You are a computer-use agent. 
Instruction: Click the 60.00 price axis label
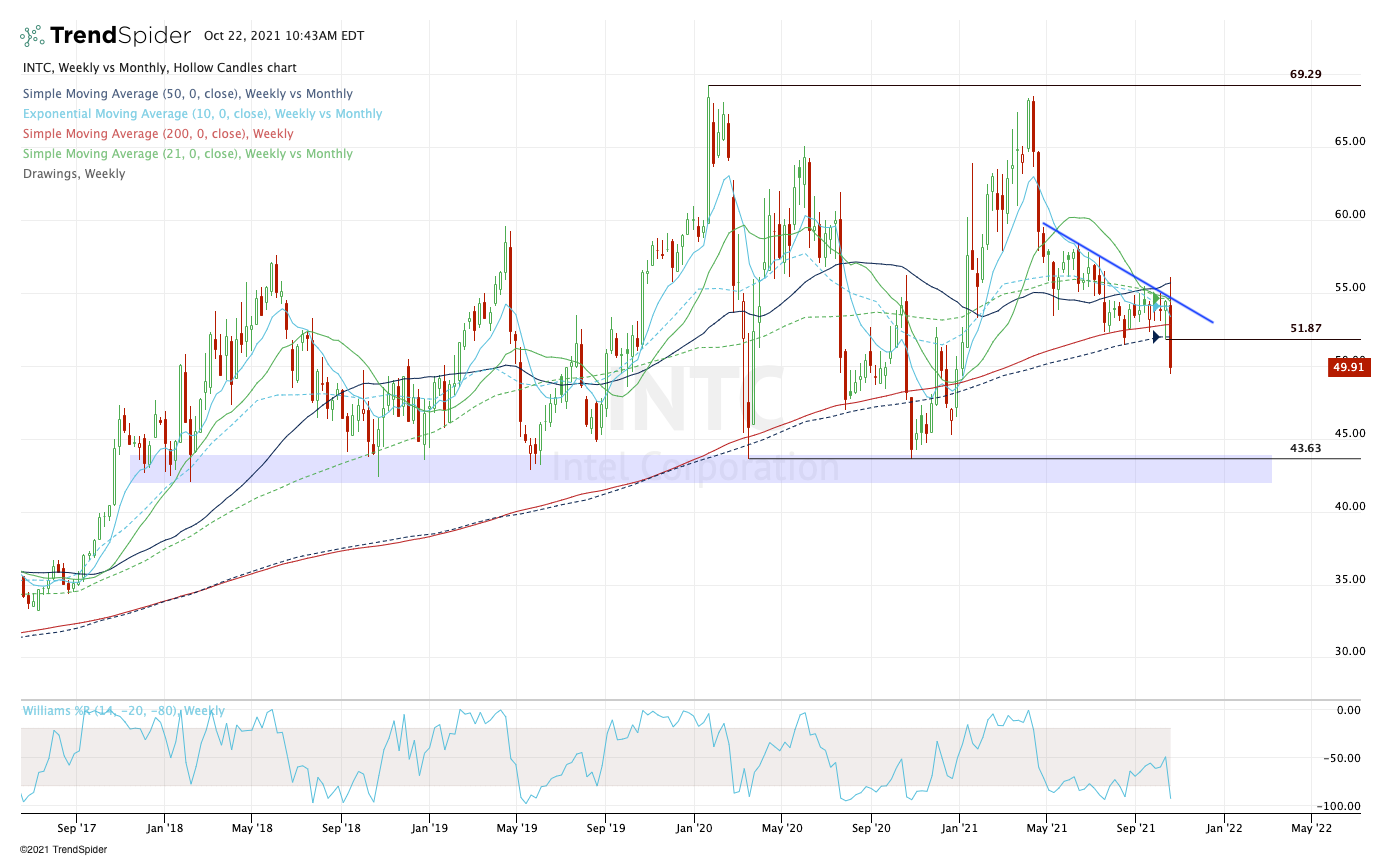tap(1350, 215)
